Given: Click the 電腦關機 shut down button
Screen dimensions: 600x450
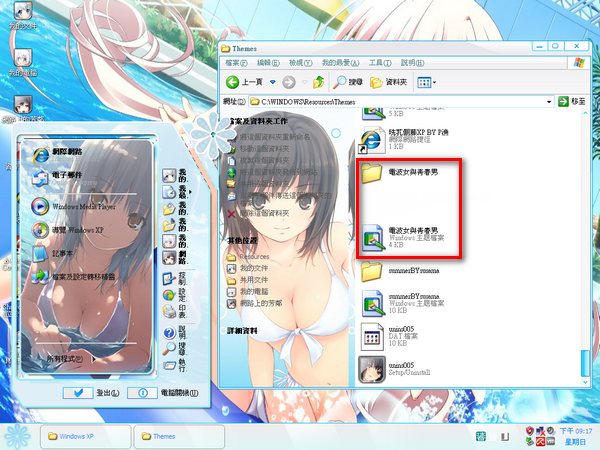Looking at the screenshot, I should (x=163, y=393).
